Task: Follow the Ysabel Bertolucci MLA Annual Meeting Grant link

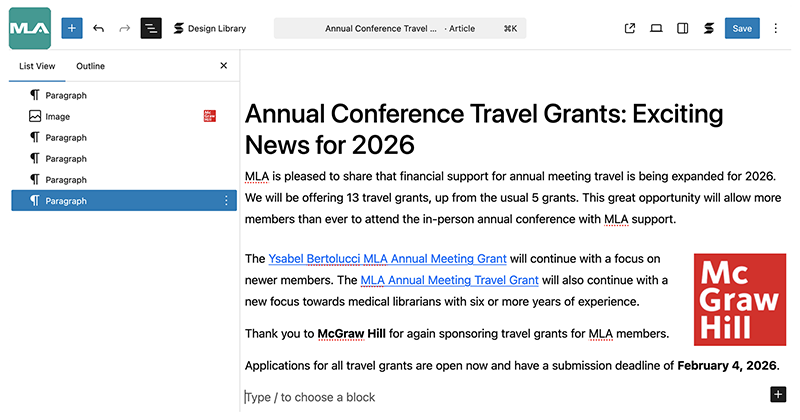Action: pos(387,258)
